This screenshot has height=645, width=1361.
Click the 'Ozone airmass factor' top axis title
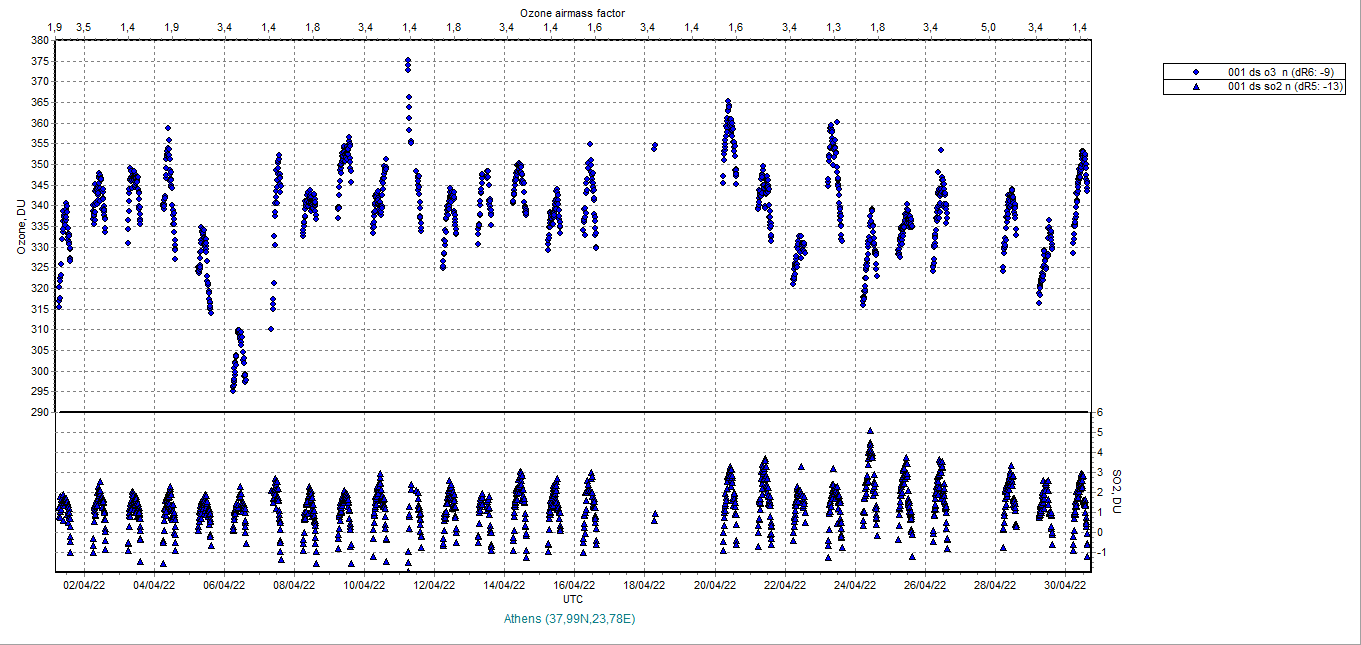(572, 13)
